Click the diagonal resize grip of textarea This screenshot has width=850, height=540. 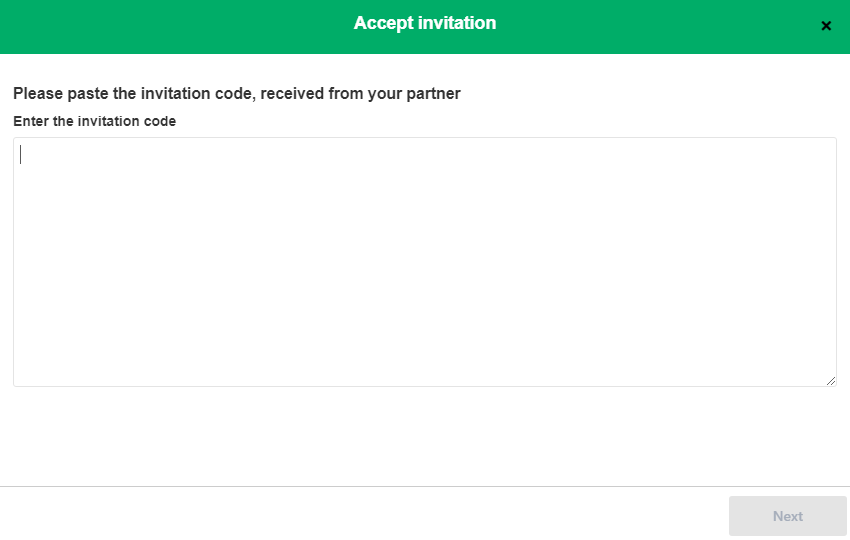click(831, 381)
